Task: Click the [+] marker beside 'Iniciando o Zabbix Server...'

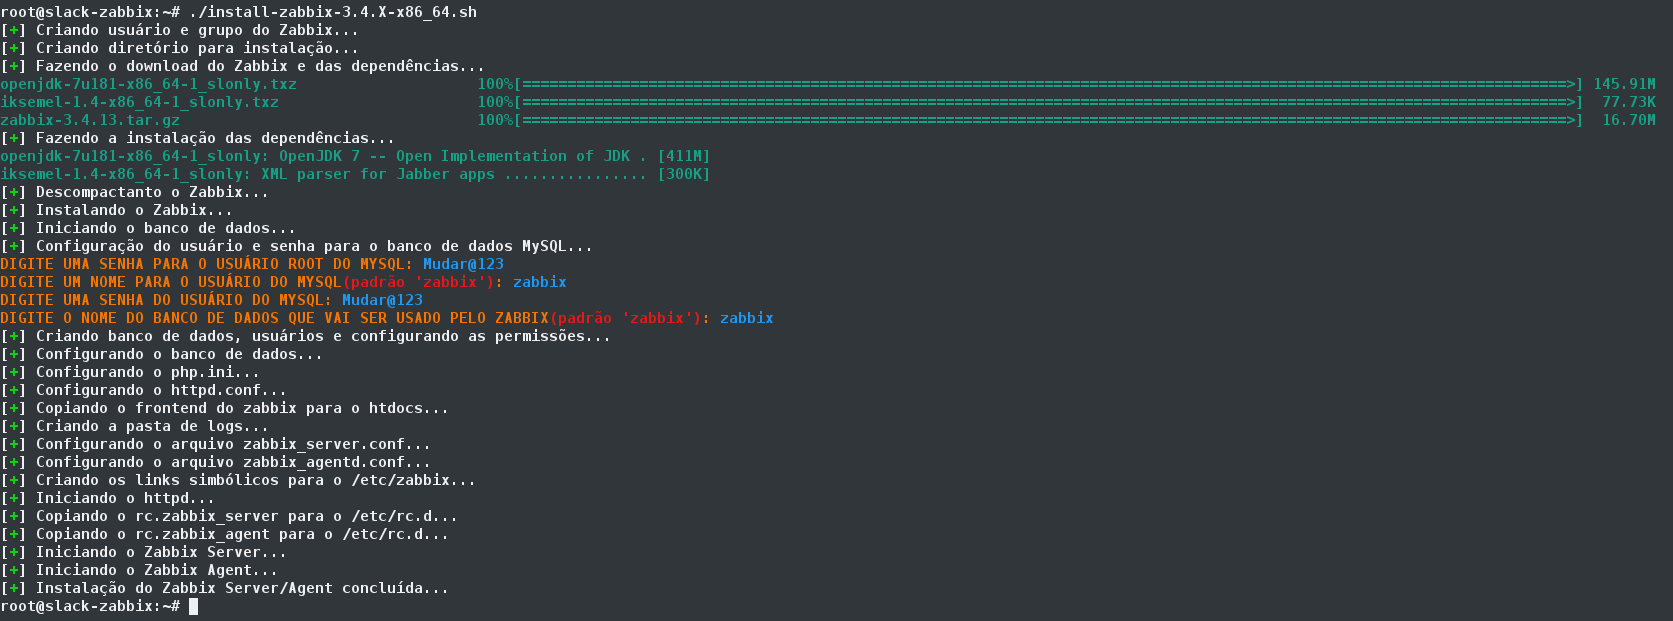Action: [13, 552]
